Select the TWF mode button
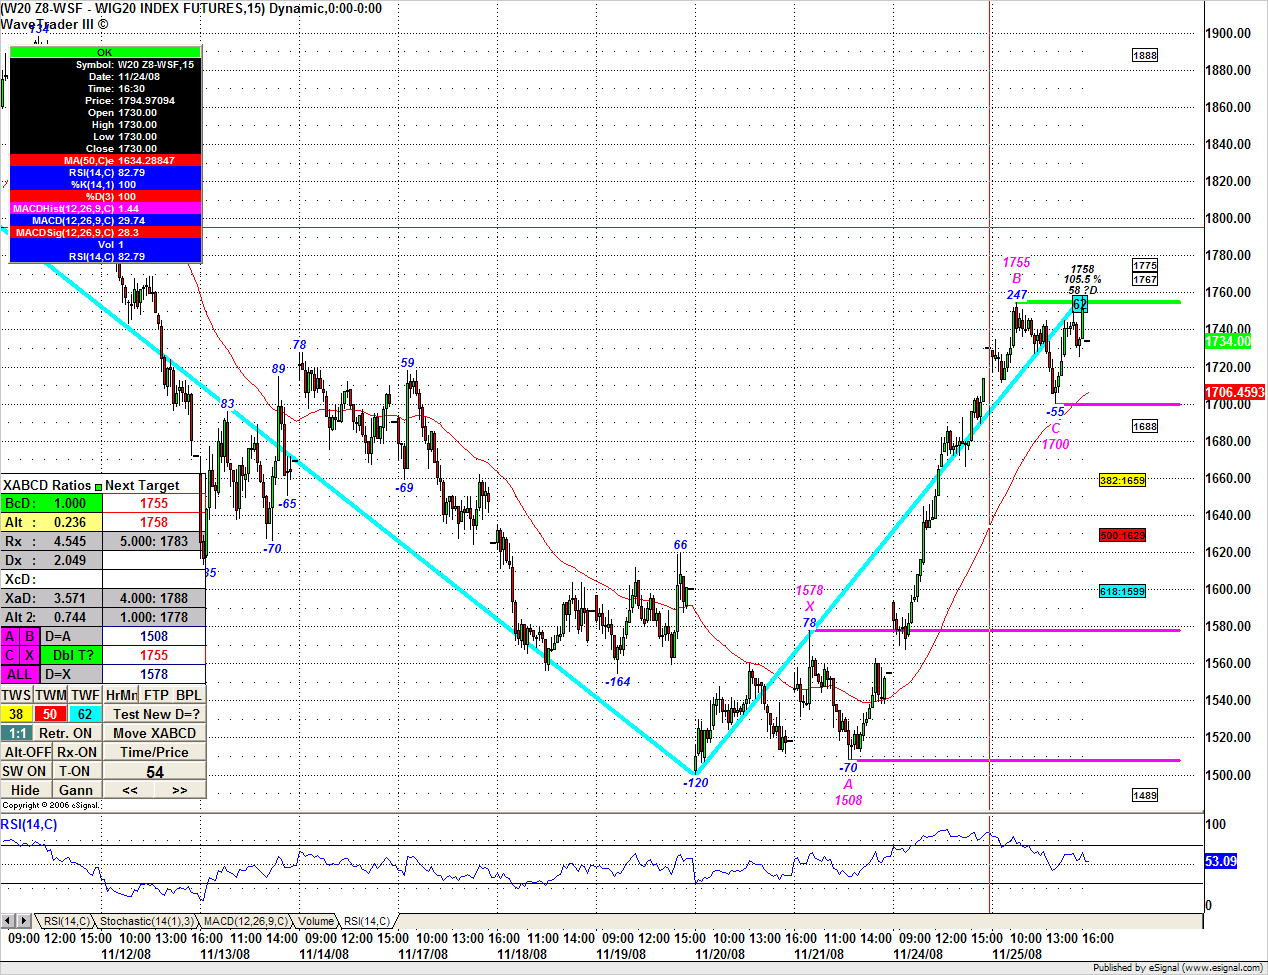 tap(85, 695)
